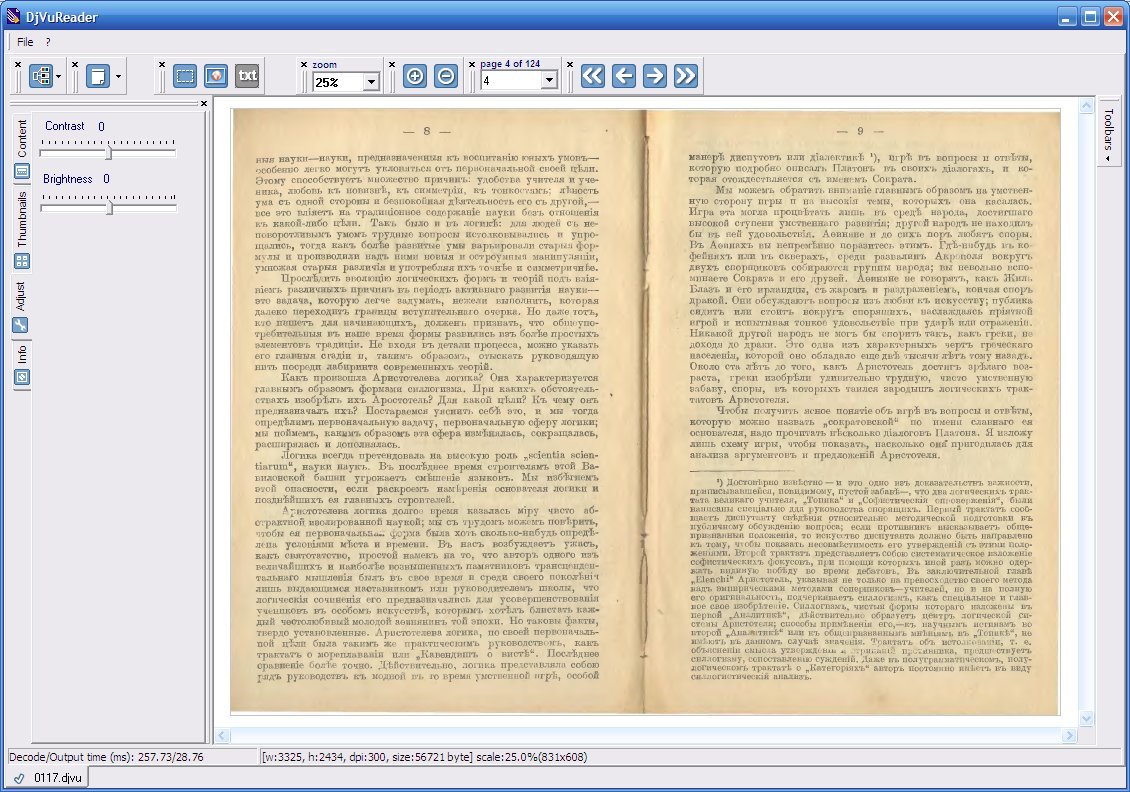The height and width of the screenshot is (792, 1130).
Task: Expand the page layout mode dropdown arrow
Action: point(59,76)
